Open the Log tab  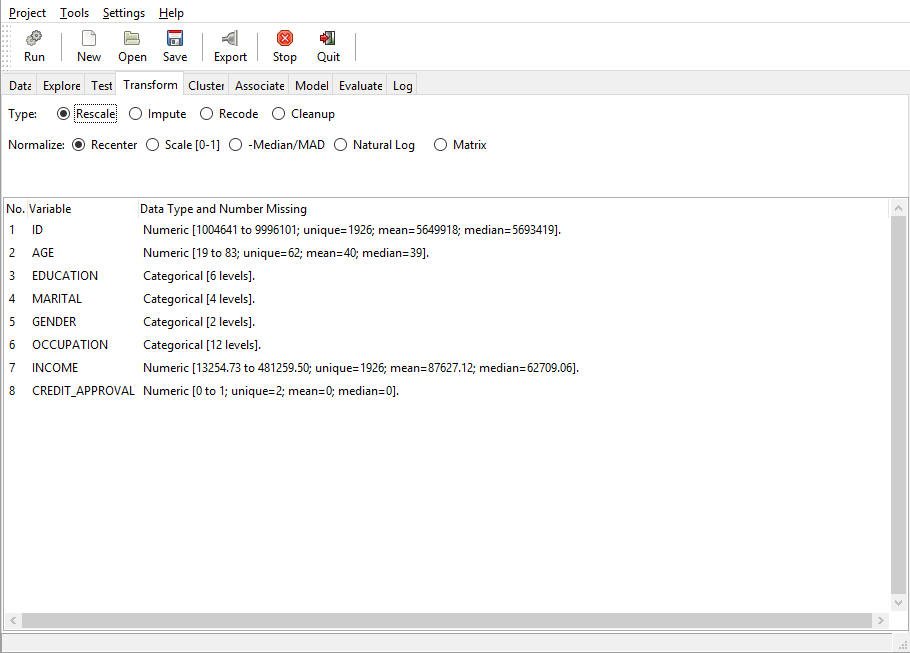point(402,86)
